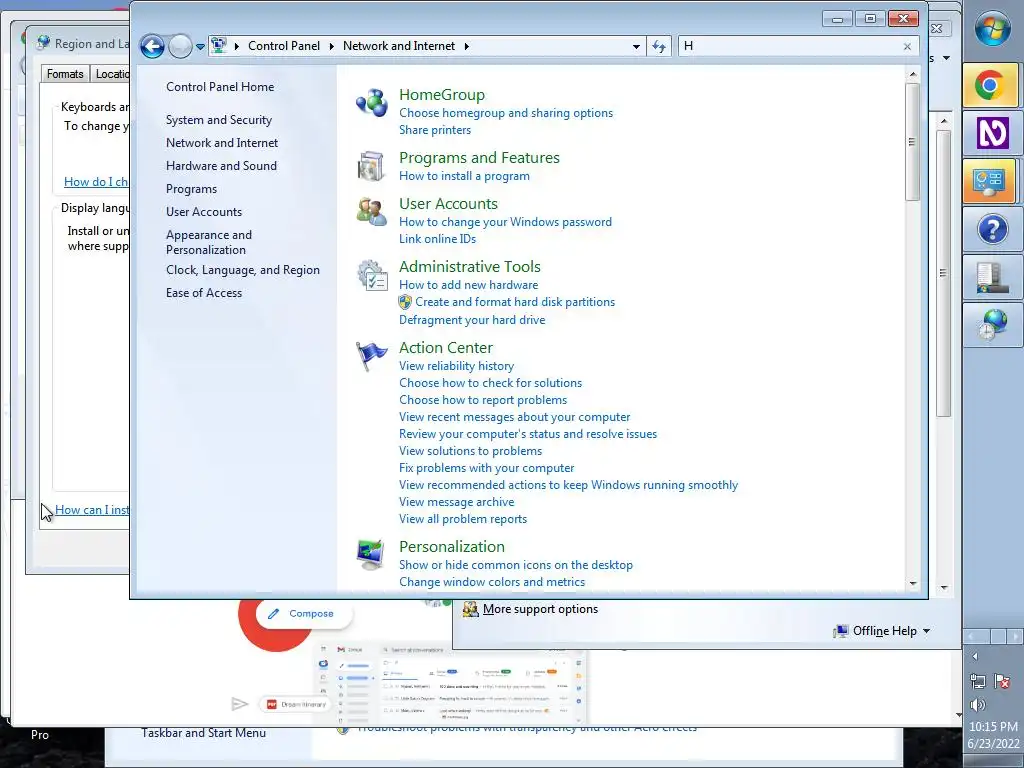Open Ease of Access category

204,293
